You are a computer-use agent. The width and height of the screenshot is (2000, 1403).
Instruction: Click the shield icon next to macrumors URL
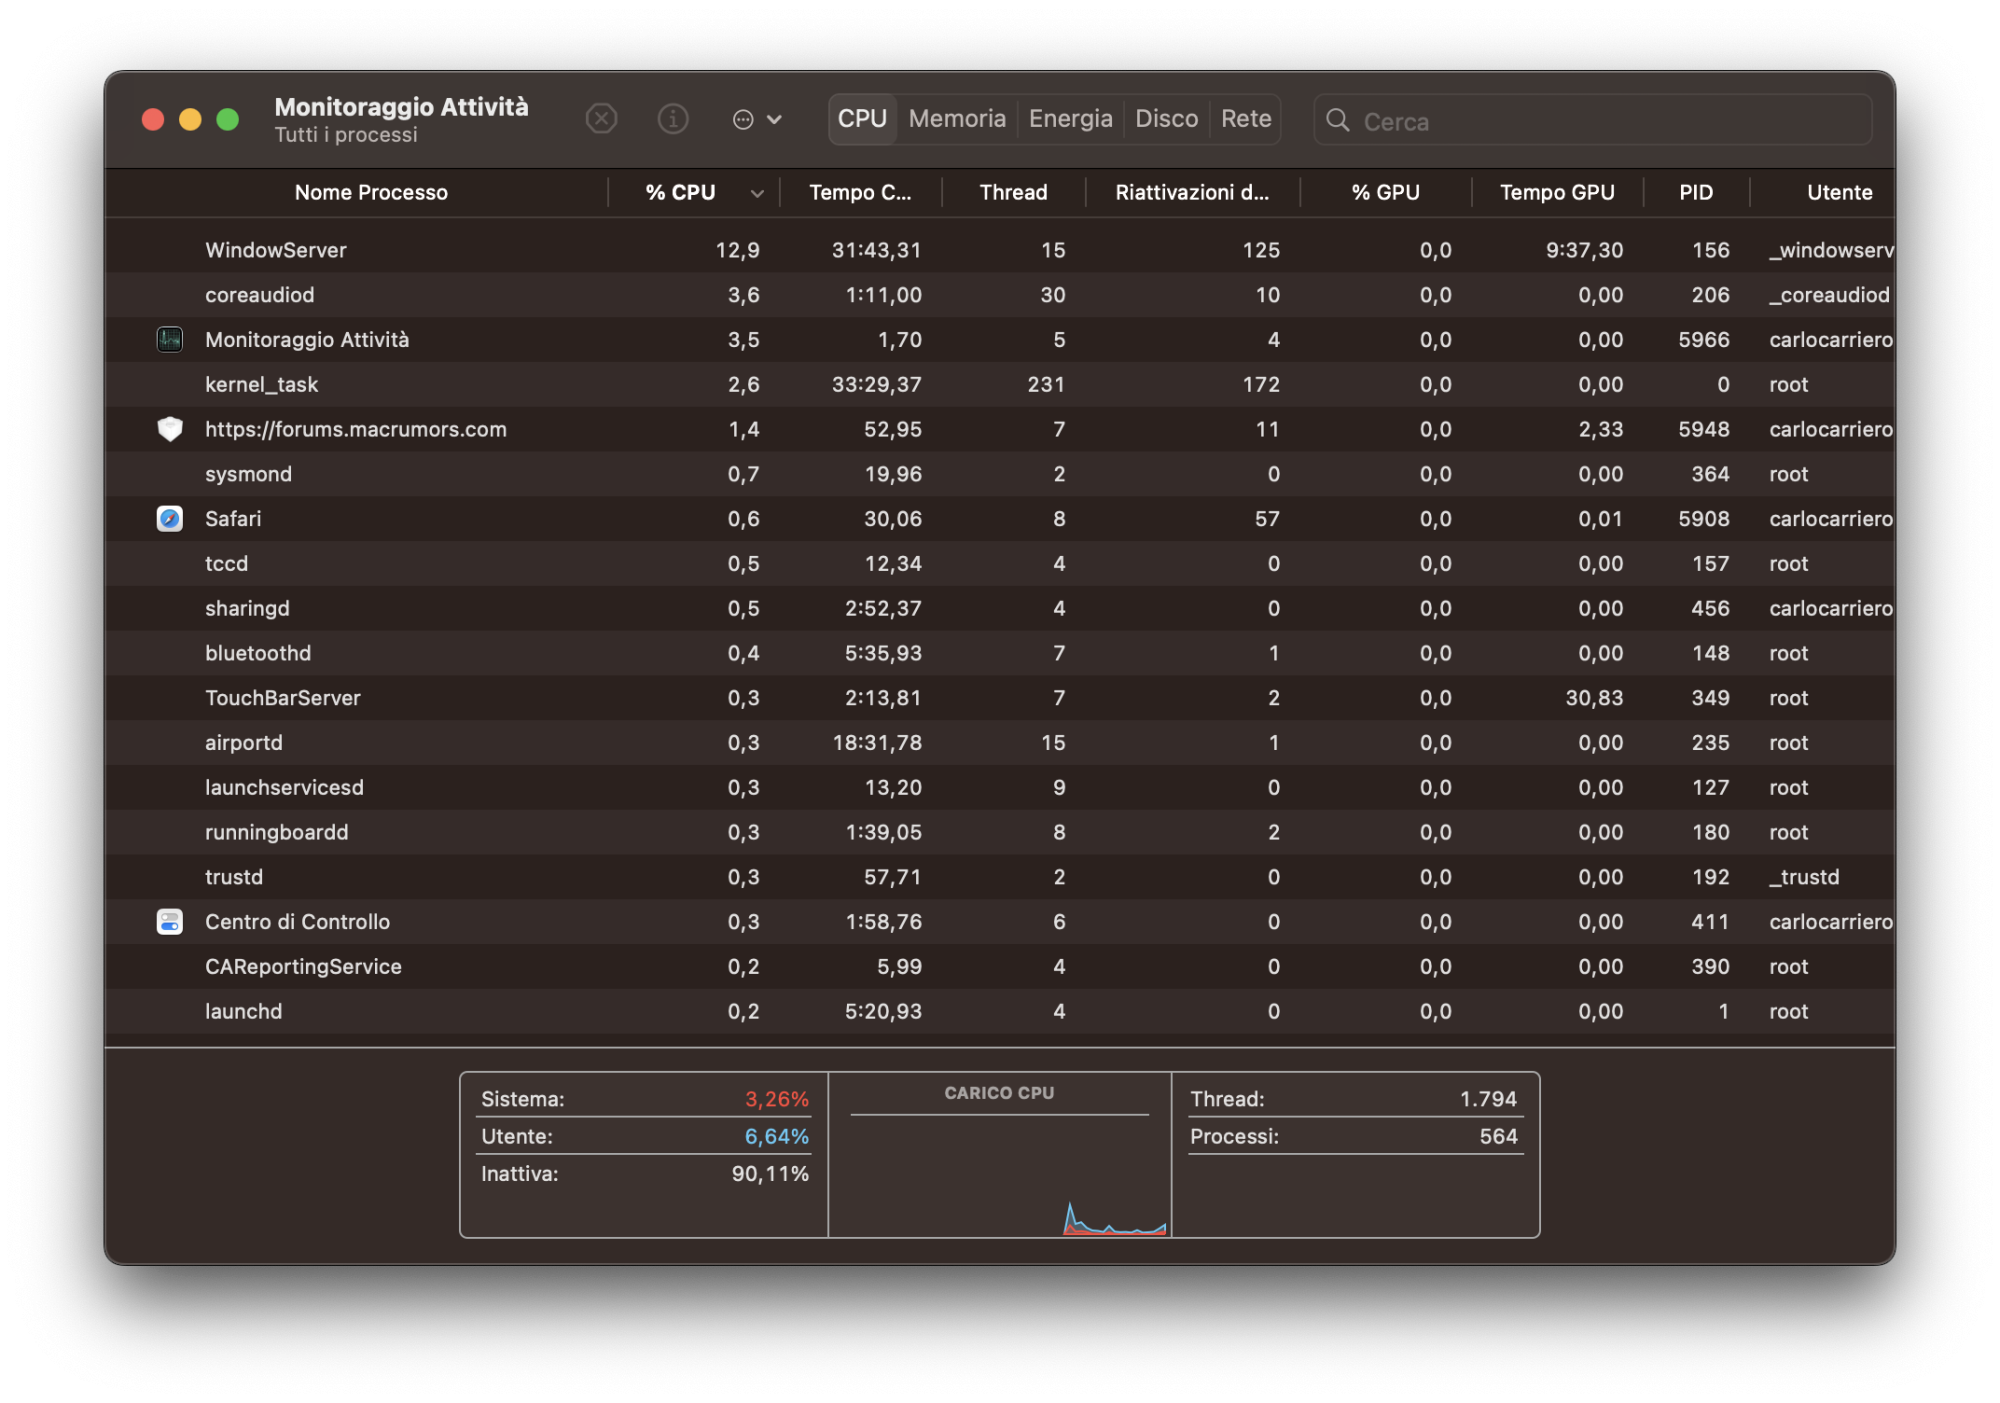pyautogui.click(x=169, y=435)
